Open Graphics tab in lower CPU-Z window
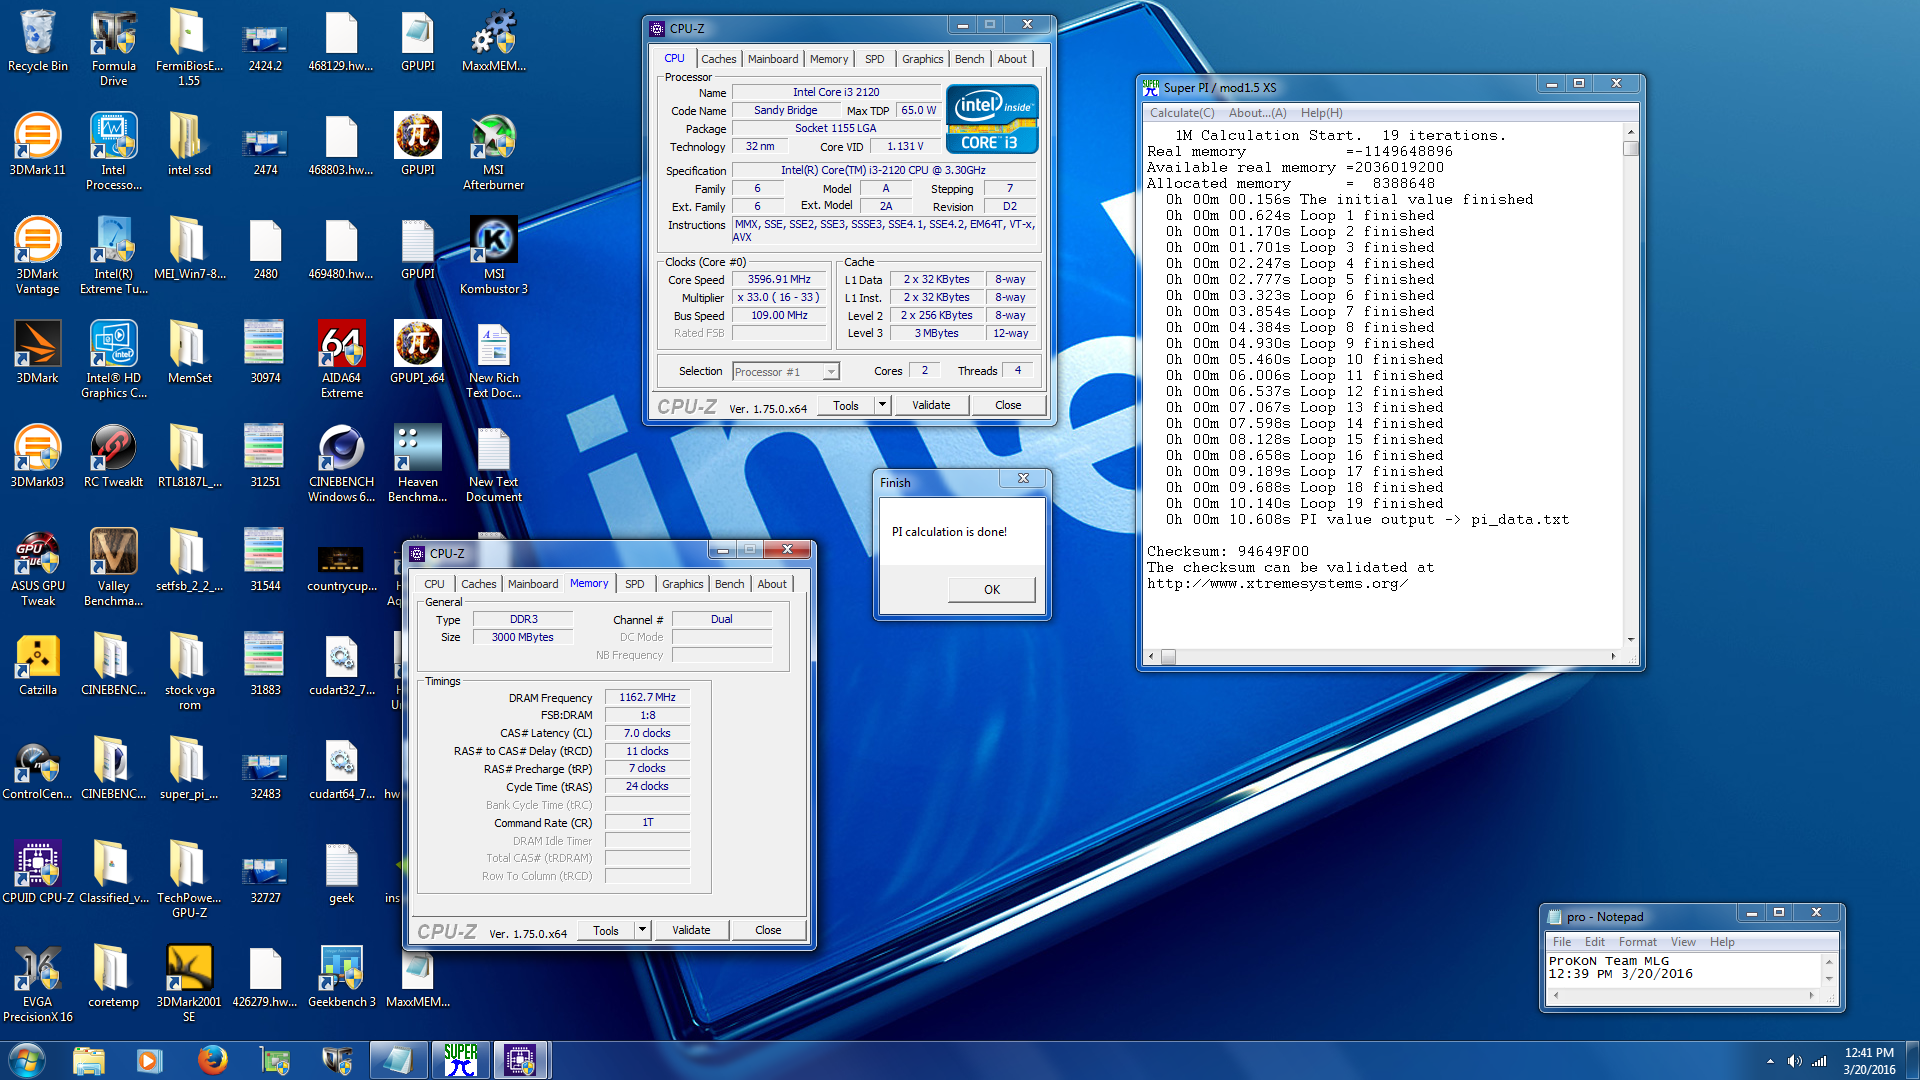This screenshot has height=1080, width=1920. [x=682, y=584]
